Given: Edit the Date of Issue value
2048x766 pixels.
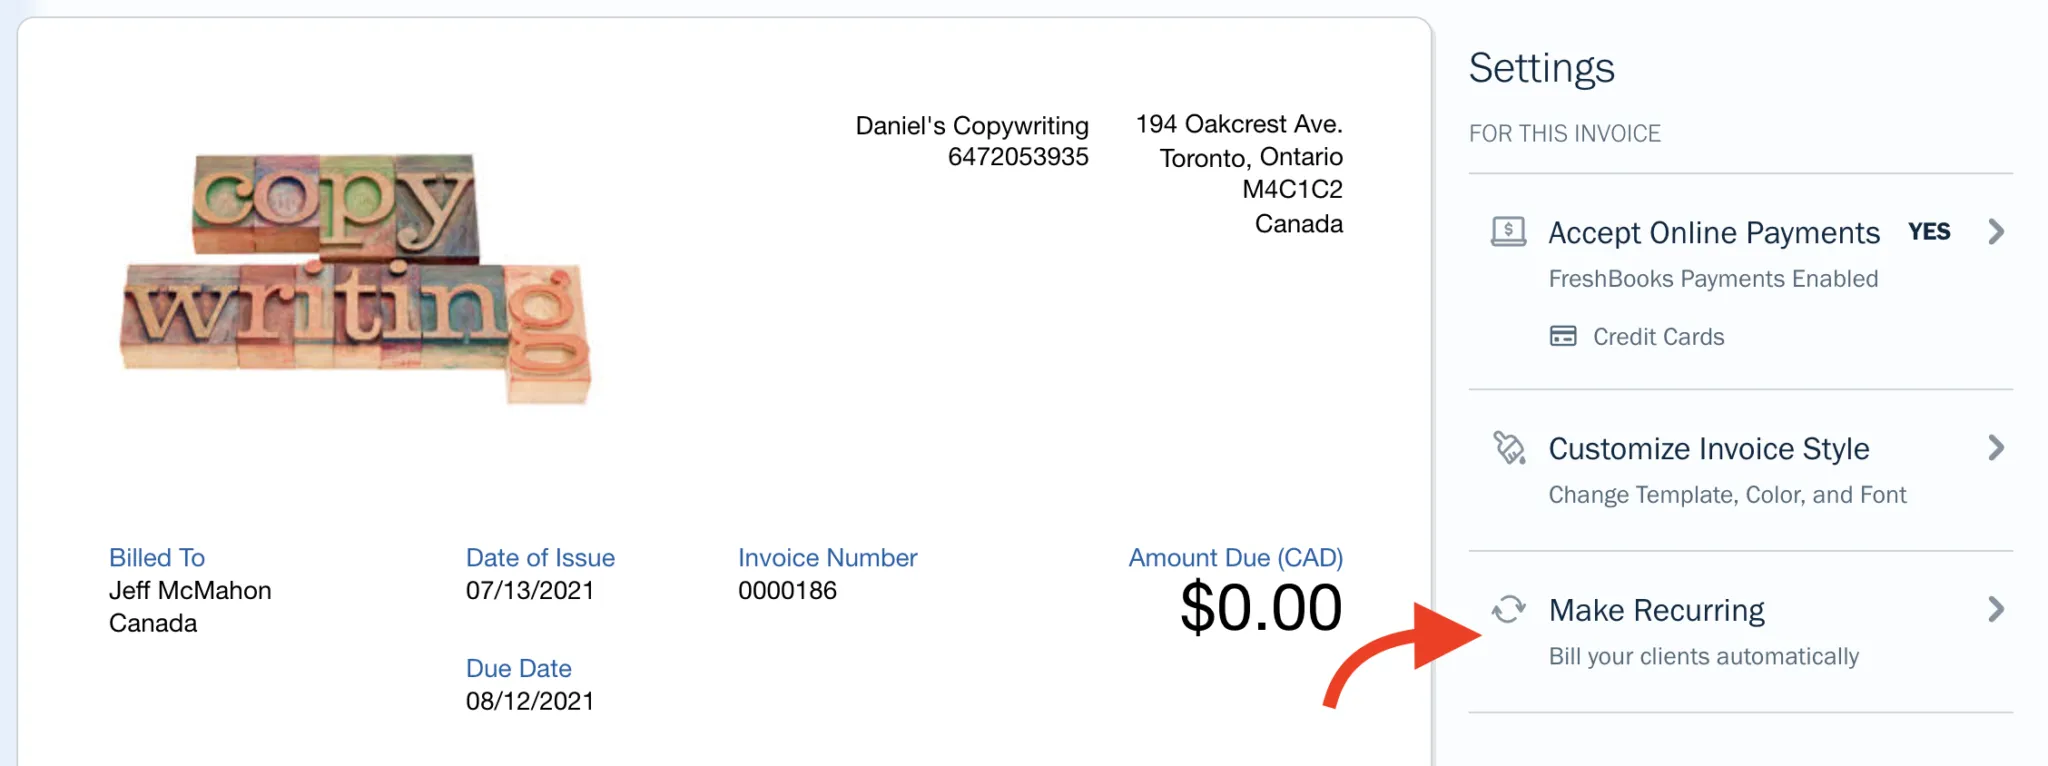Looking at the screenshot, I should point(530,591).
